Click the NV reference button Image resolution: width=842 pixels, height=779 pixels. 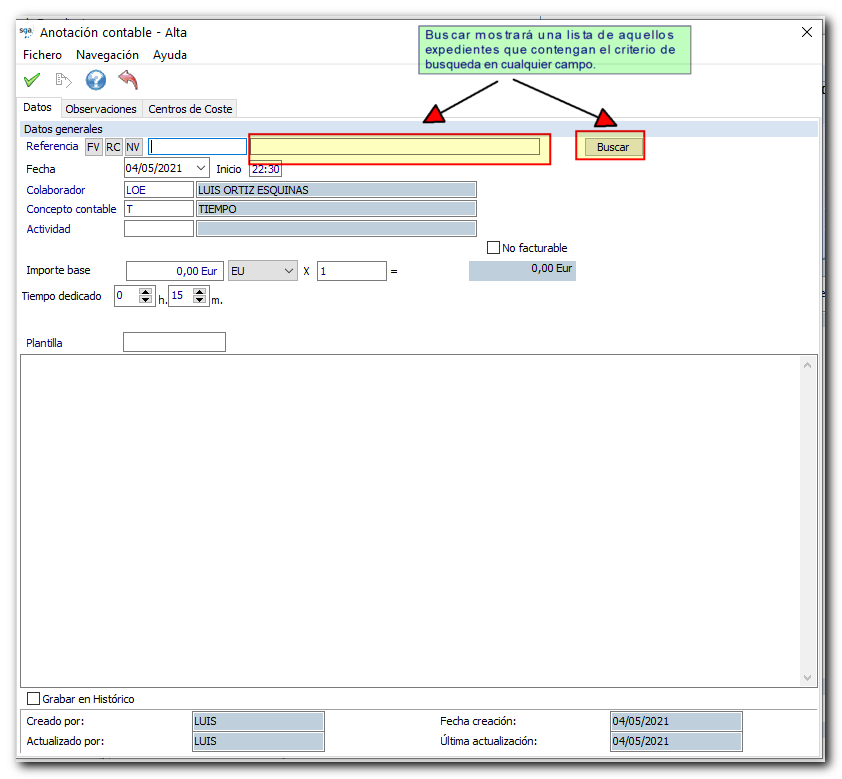click(x=133, y=147)
